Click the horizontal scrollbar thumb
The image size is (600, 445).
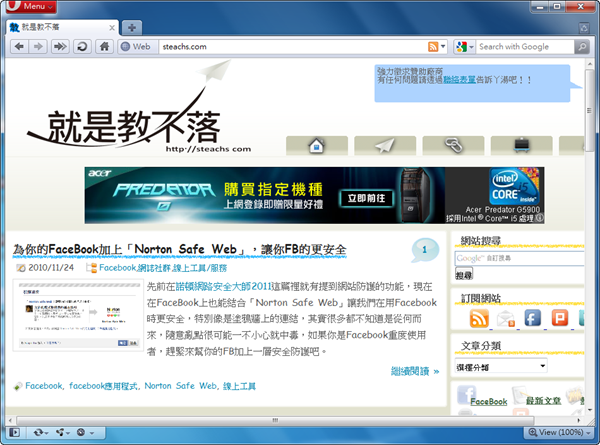275,421
